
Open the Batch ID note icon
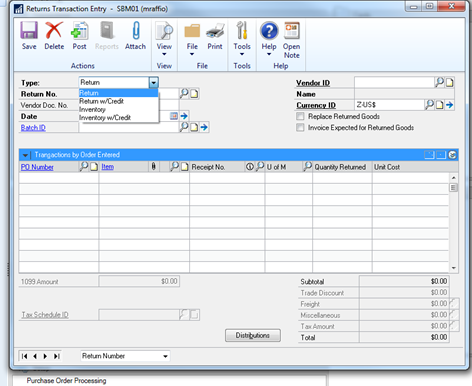click(x=194, y=127)
